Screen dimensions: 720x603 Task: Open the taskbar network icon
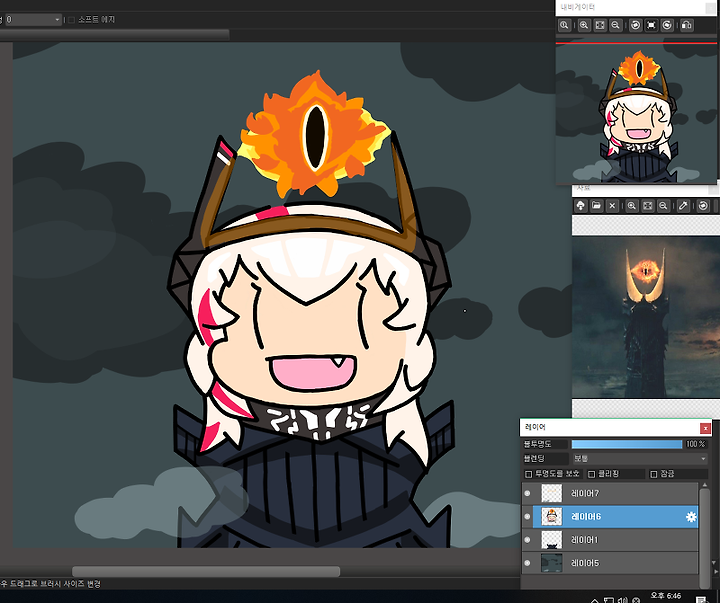coord(608,600)
